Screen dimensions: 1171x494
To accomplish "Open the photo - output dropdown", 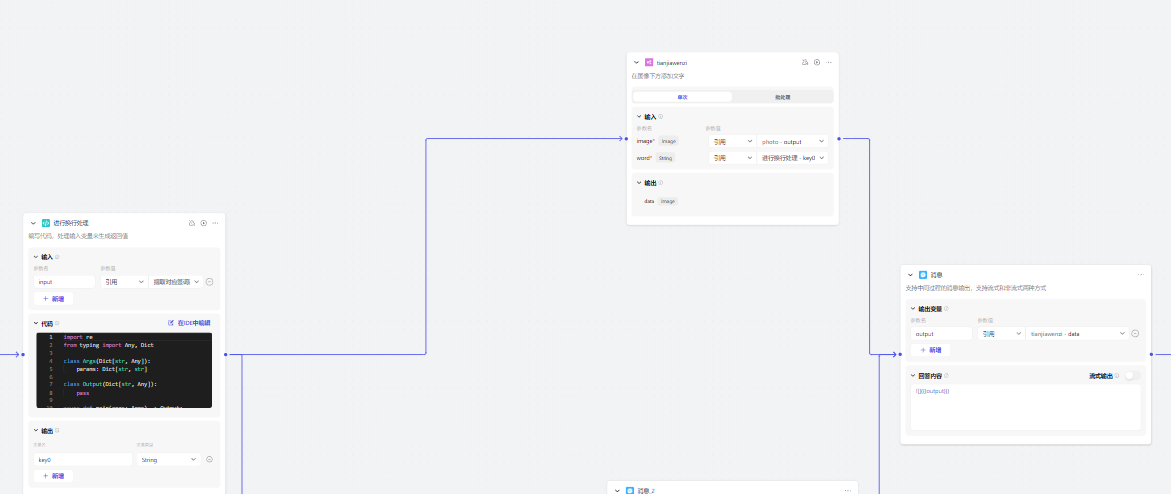I will pyautogui.click(x=792, y=141).
